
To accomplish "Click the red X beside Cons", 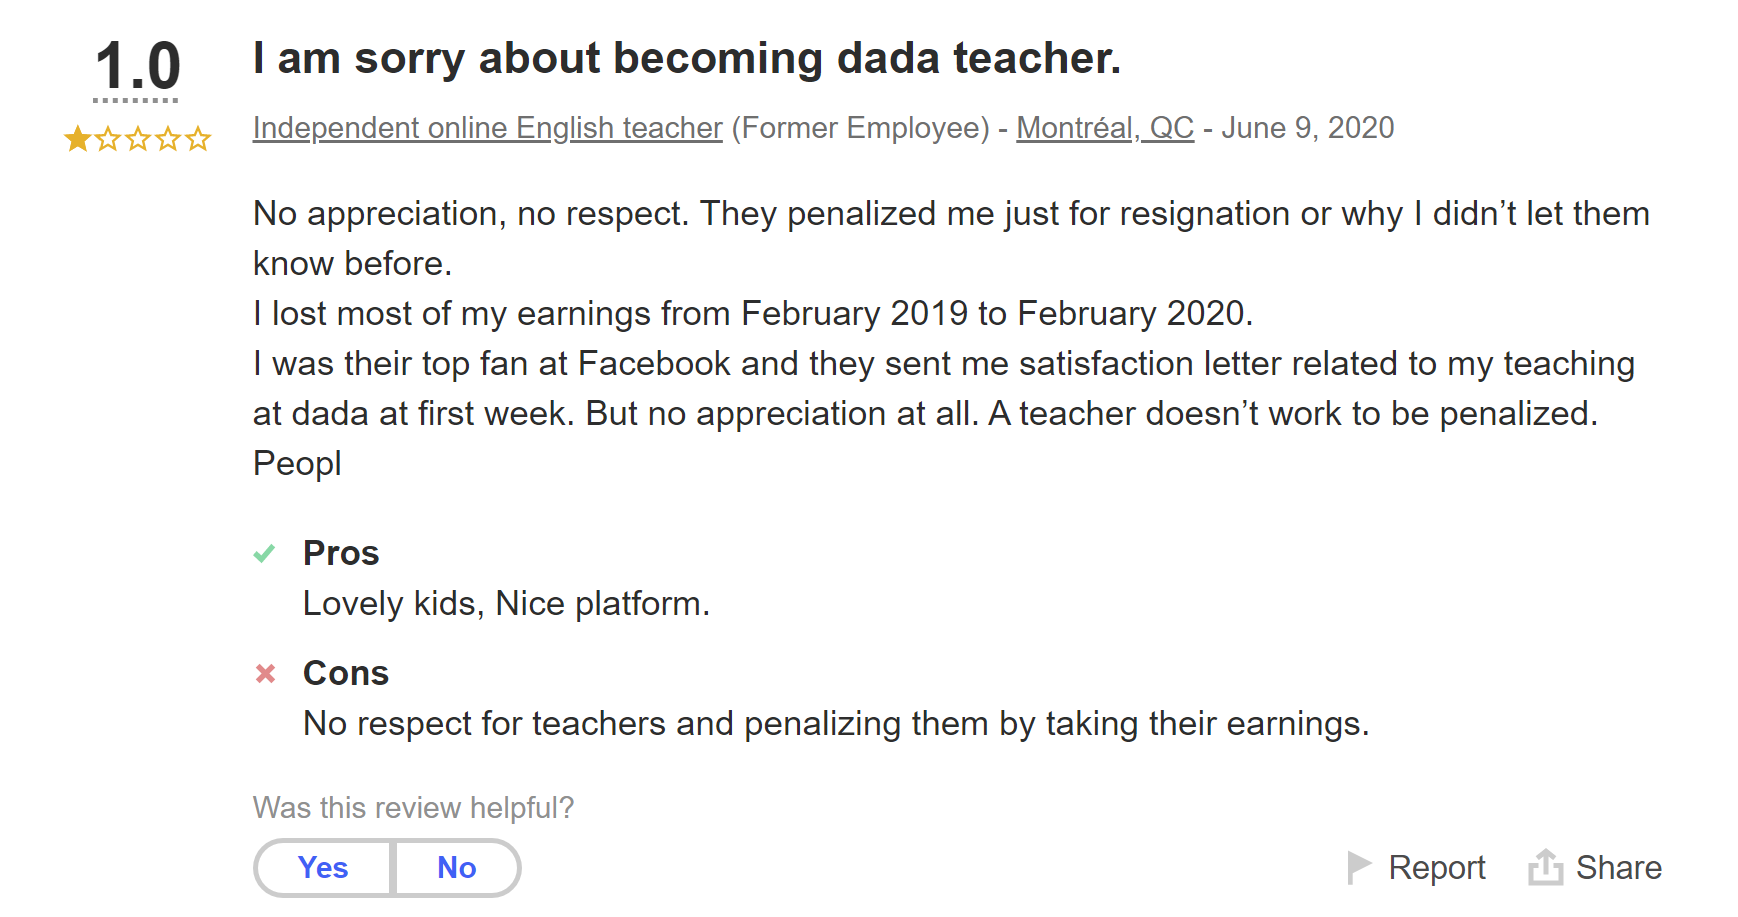I will coord(265,673).
